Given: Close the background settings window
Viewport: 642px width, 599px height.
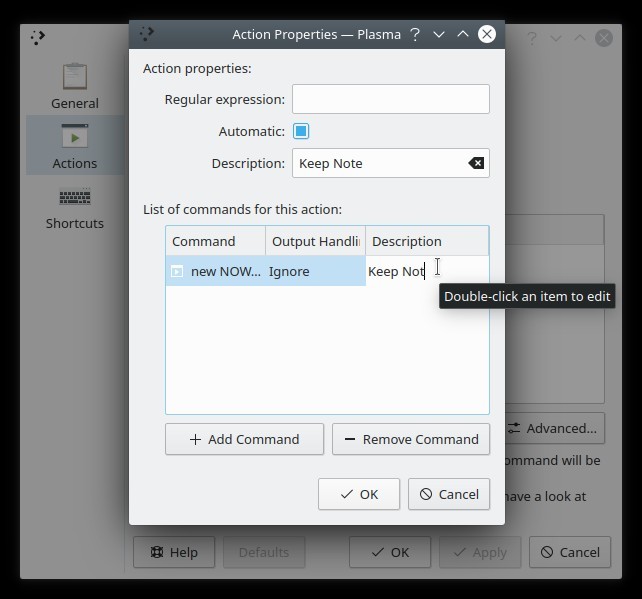Looking at the screenshot, I should pyautogui.click(x=604, y=38).
